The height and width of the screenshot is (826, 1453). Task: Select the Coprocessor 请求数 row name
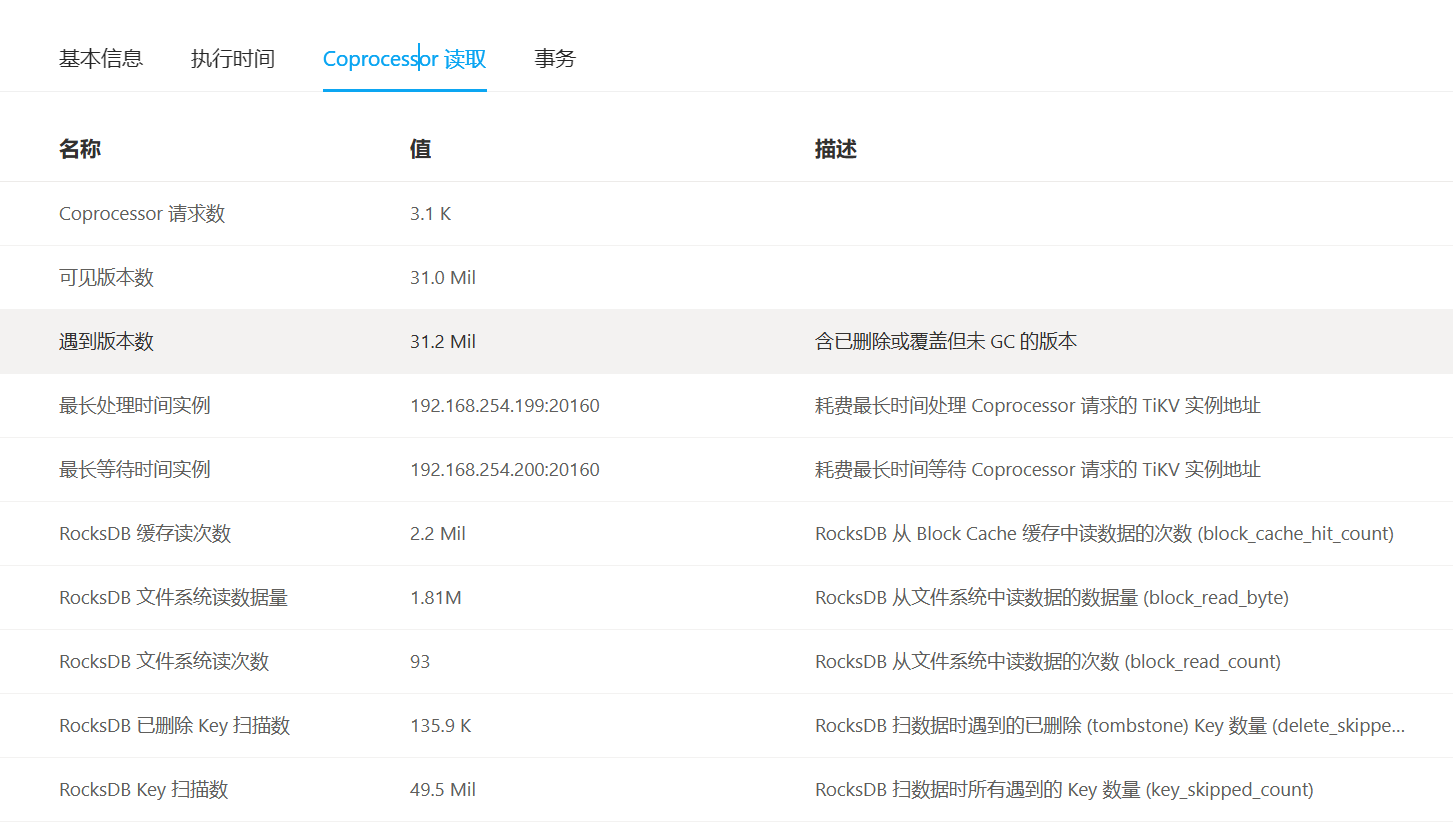pyautogui.click(x=142, y=214)
